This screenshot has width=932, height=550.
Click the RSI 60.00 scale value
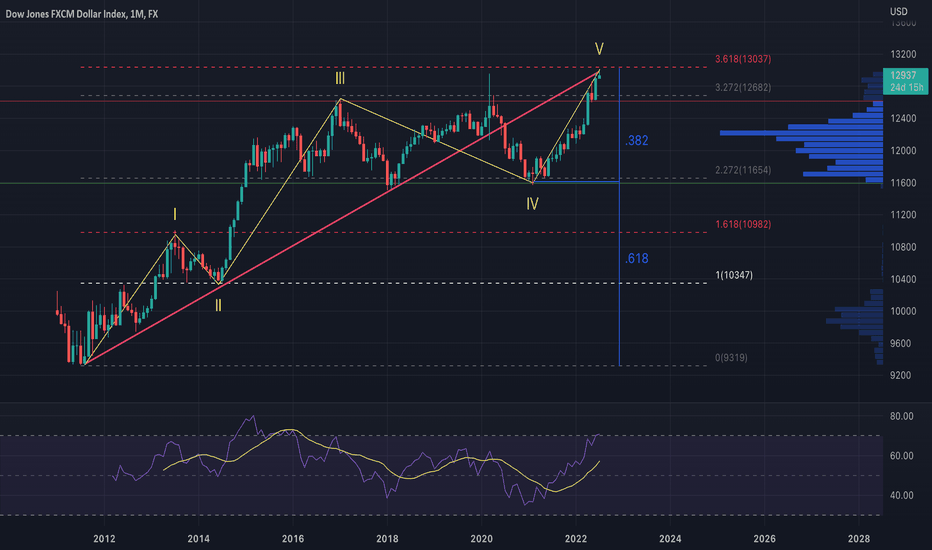[902, 455]
